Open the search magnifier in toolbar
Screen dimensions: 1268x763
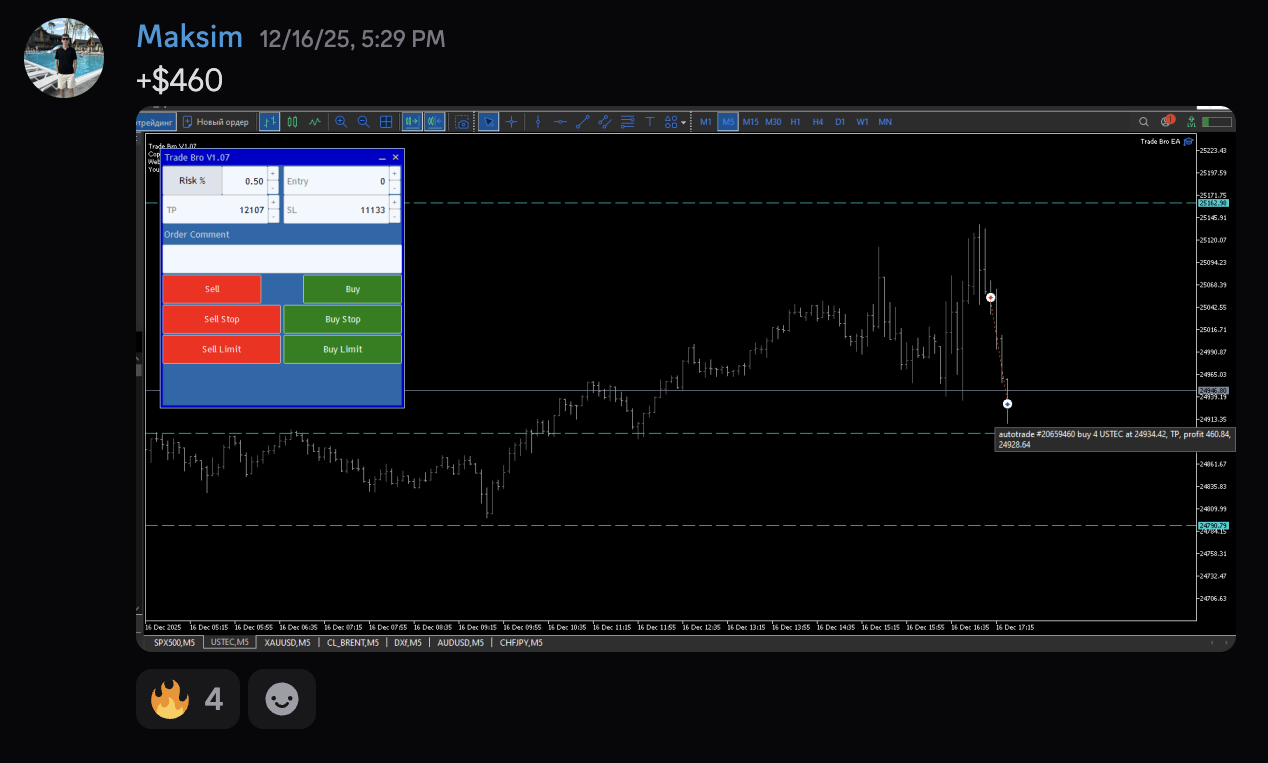click(x=1144, y=122)
